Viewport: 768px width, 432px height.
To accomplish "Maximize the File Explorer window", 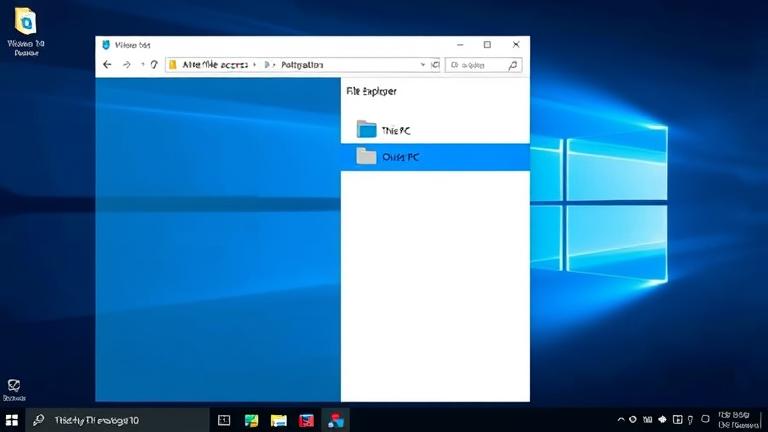I will (487, 45).
